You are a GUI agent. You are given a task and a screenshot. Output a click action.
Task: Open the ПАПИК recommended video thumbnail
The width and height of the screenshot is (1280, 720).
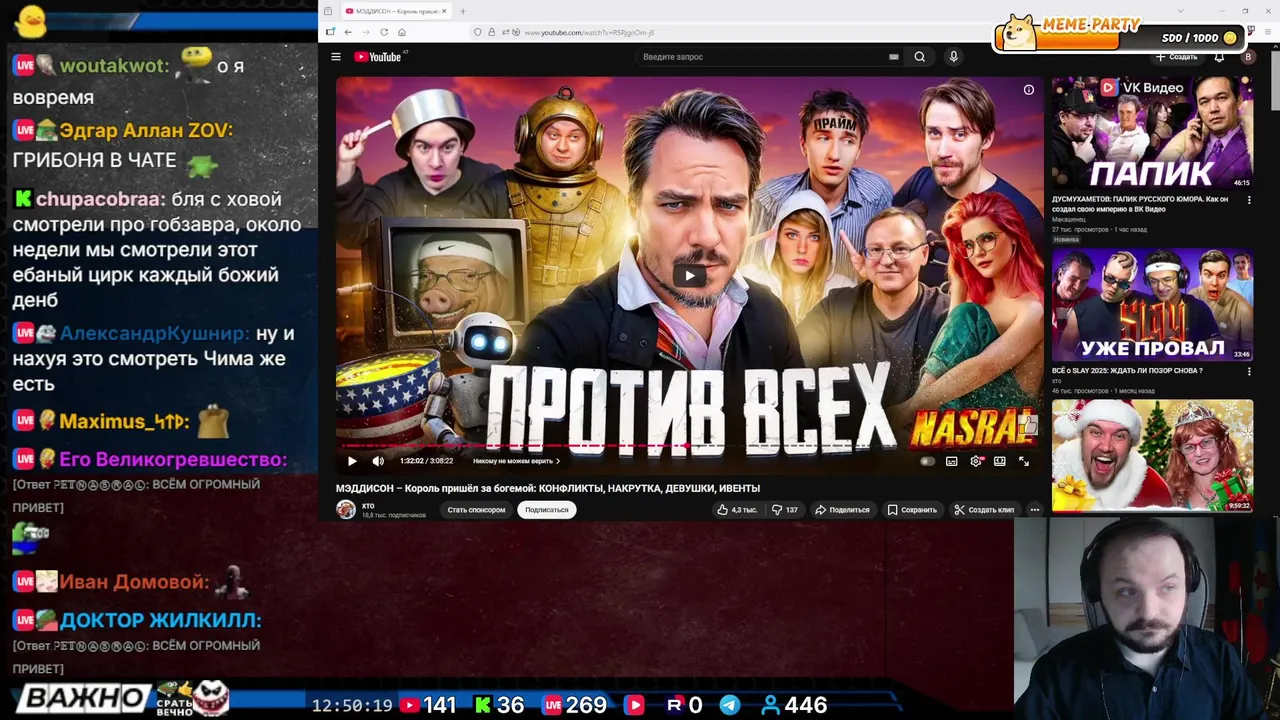(x=1151, y=133)
